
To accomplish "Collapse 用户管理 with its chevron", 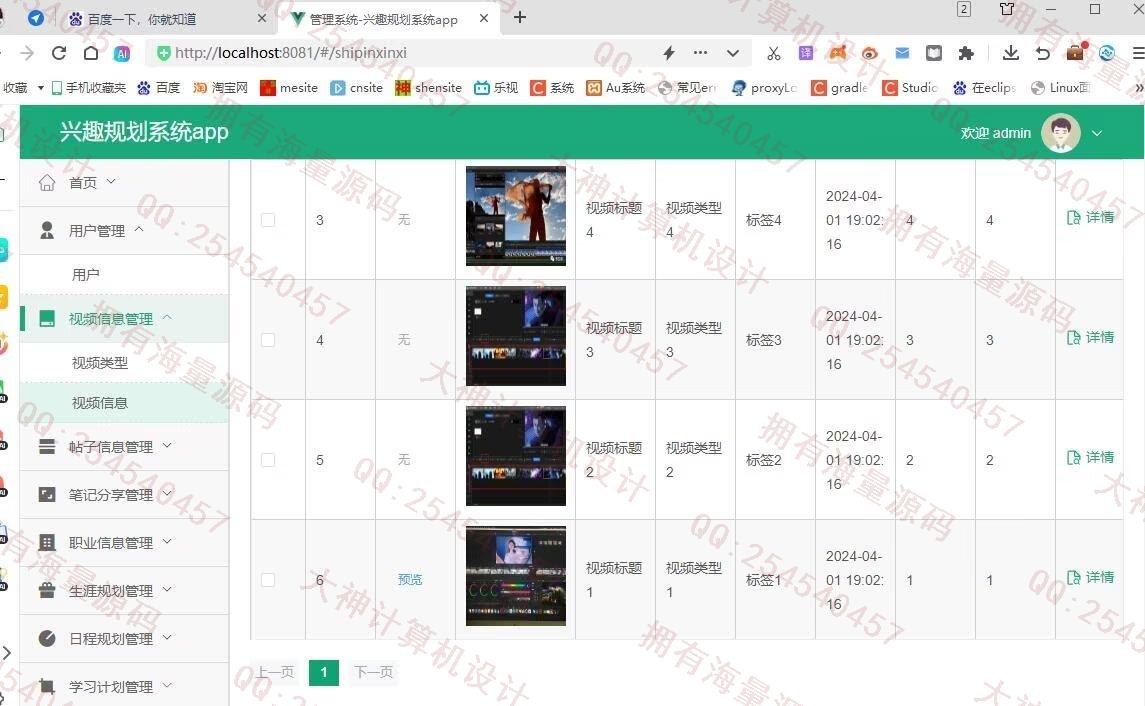I will click(139, 229).
